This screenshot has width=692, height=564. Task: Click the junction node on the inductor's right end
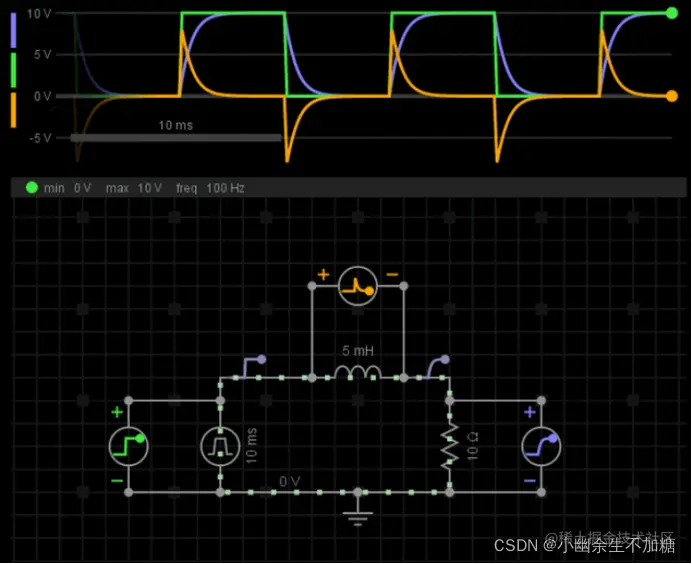404,378
